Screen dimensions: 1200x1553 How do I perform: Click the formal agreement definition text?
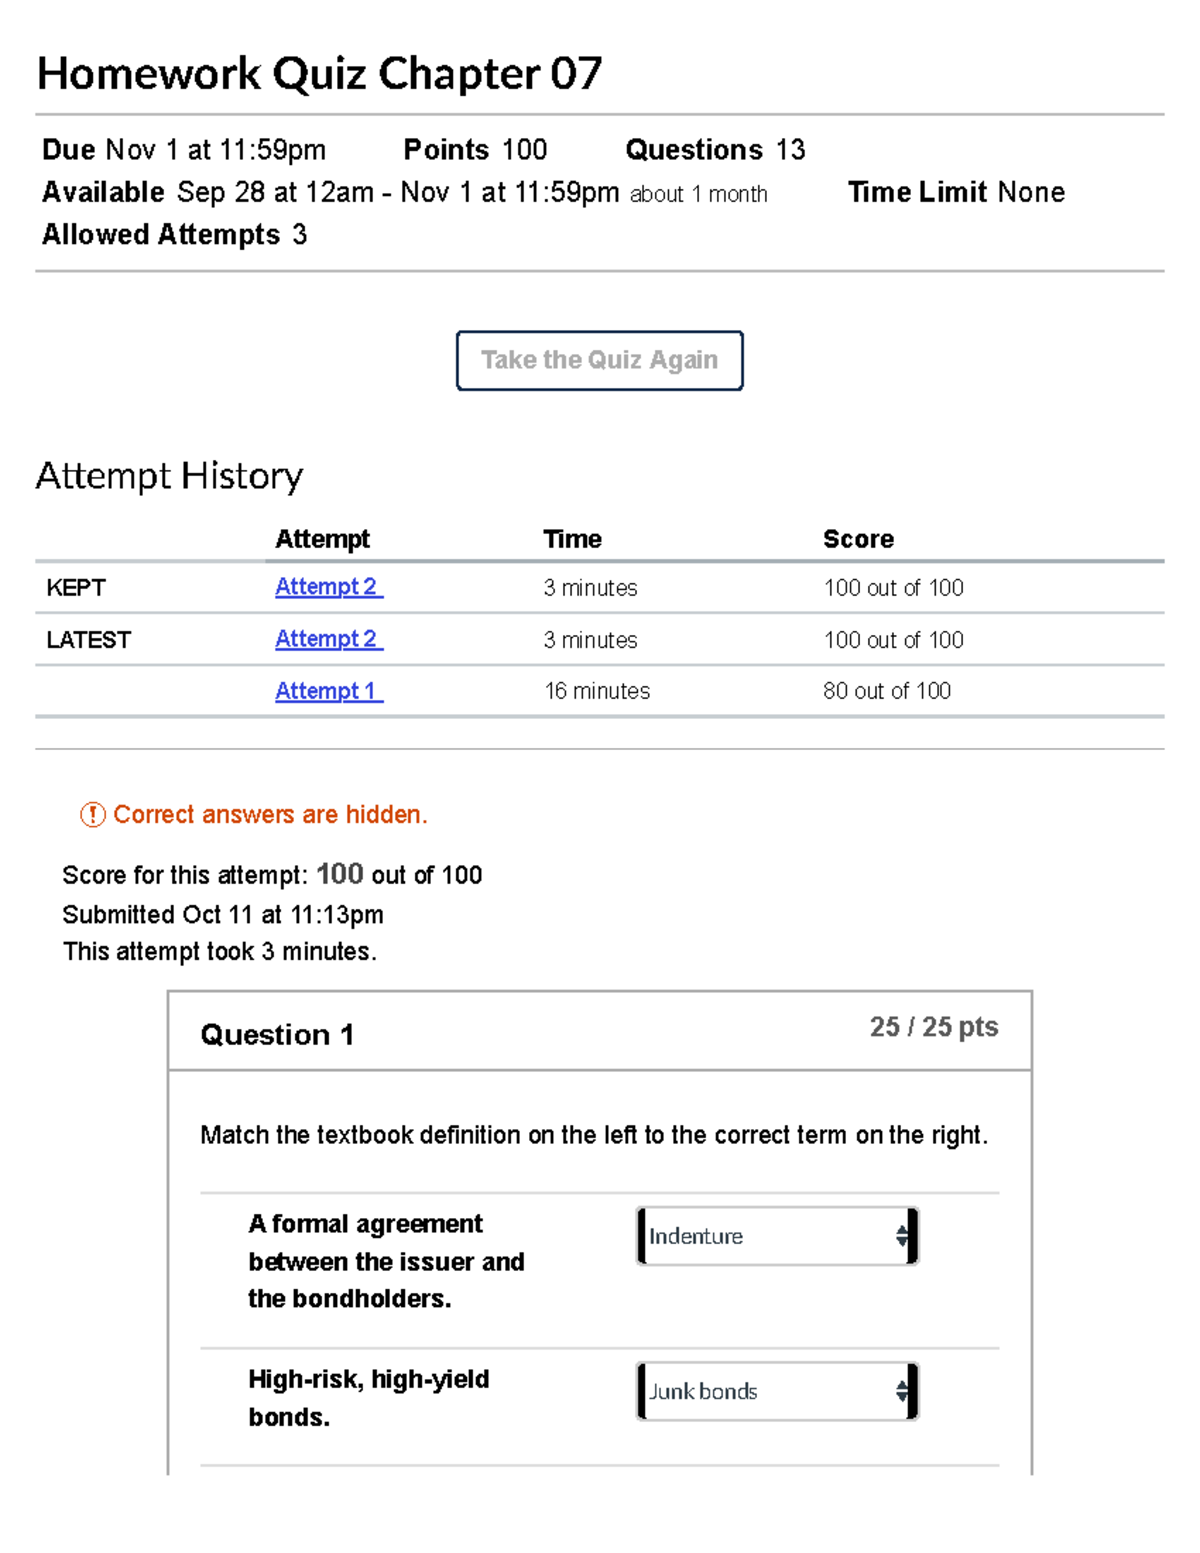coord(386,1261)
